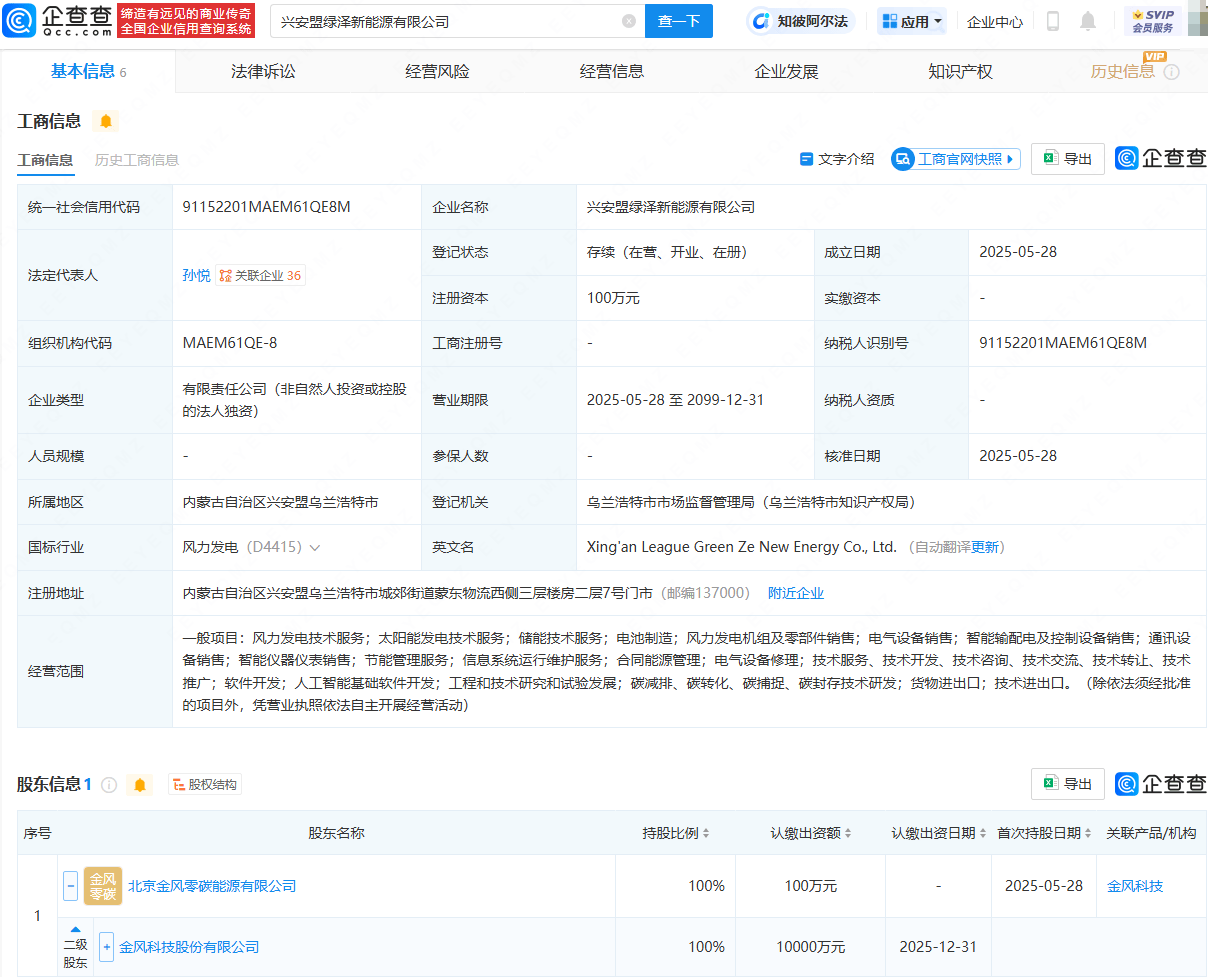Open 关联企业 36 badge beside 孙悦

pyautogui.click(x=260, y=276)
